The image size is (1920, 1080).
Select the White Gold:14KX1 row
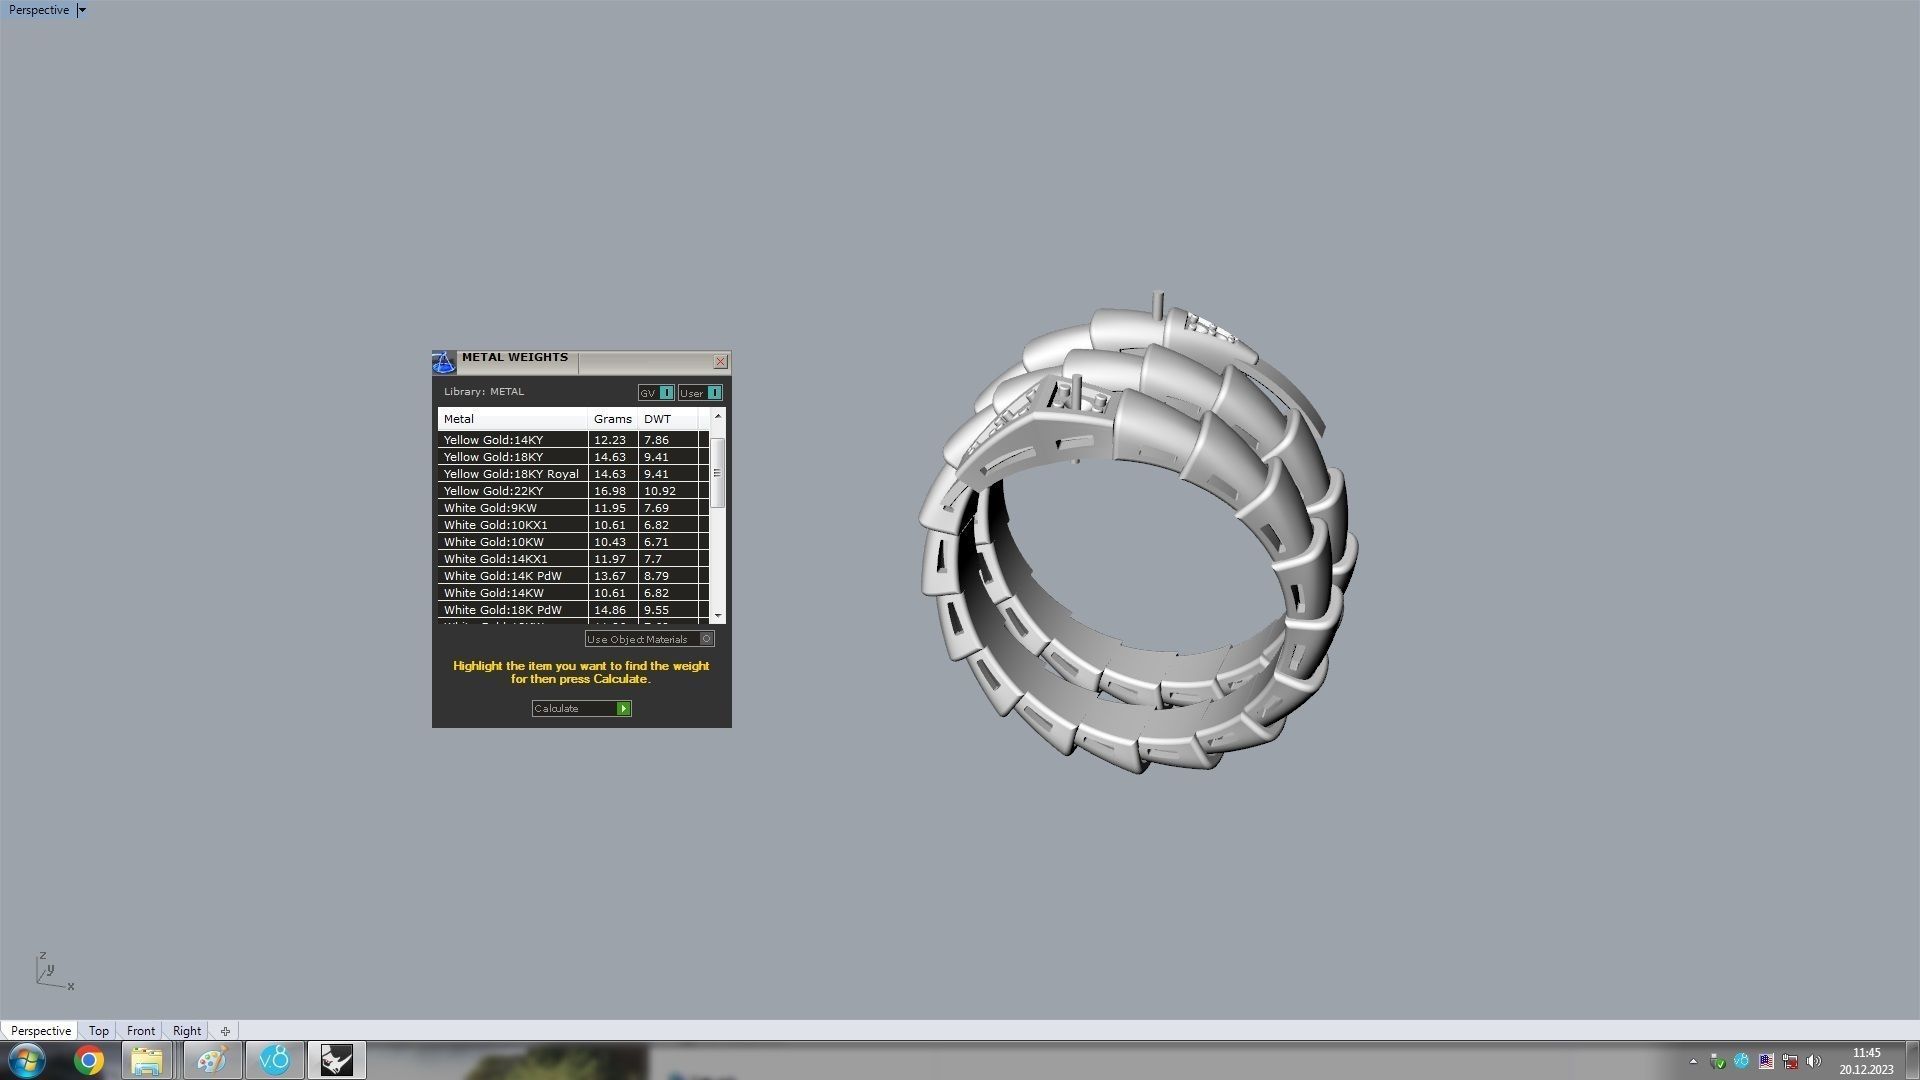tap(573, 559)
